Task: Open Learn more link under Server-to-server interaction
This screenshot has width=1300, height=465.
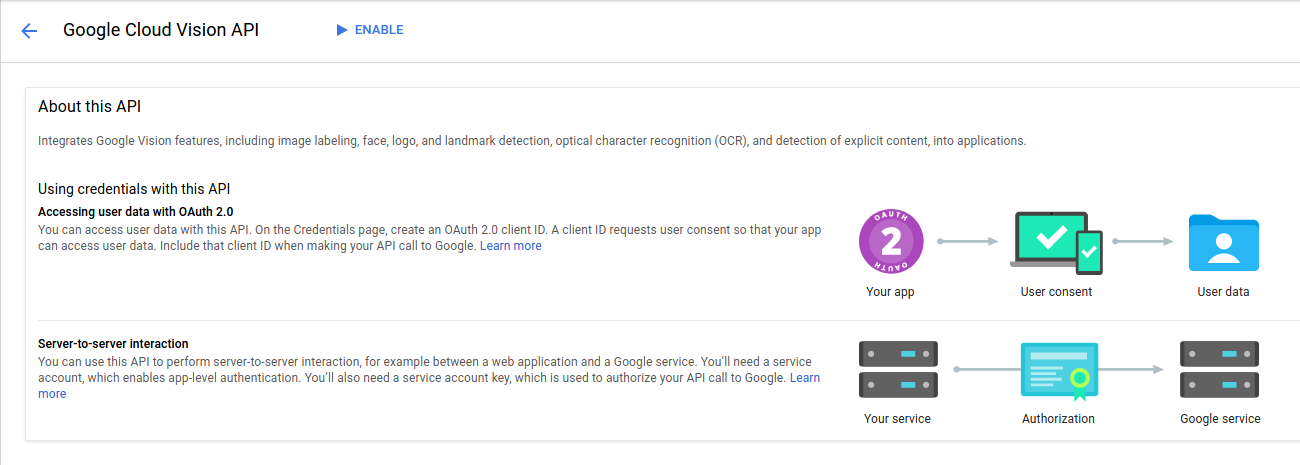Action: pyautogui.click(x=805, y=378)
